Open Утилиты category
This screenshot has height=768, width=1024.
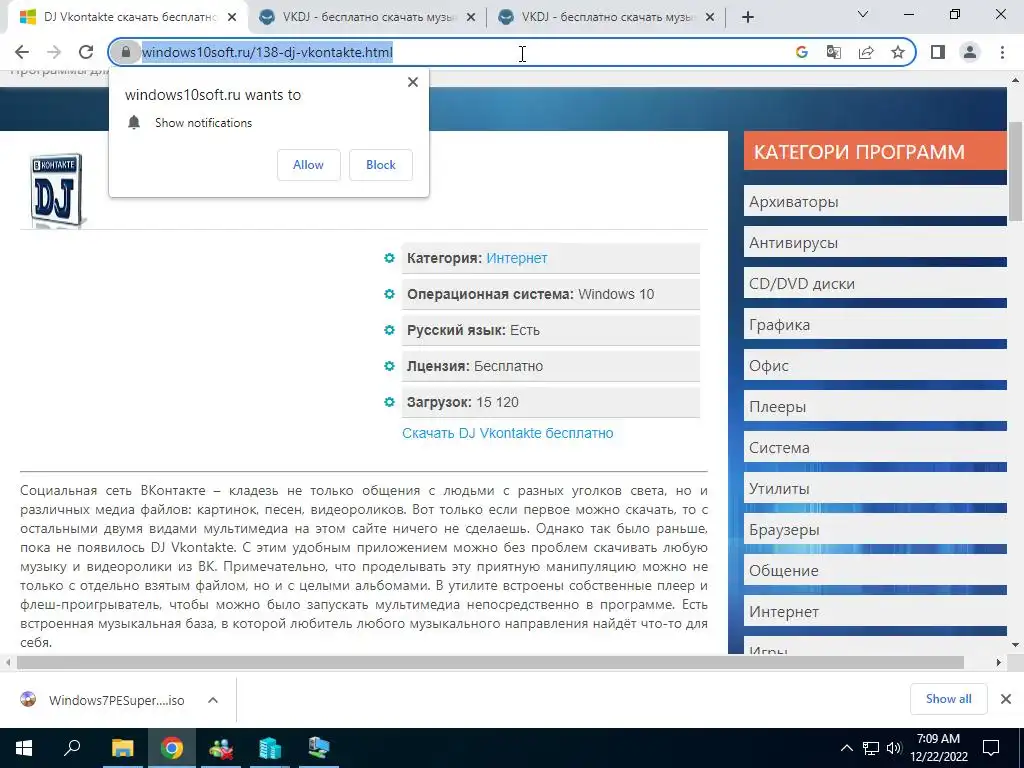875,488
